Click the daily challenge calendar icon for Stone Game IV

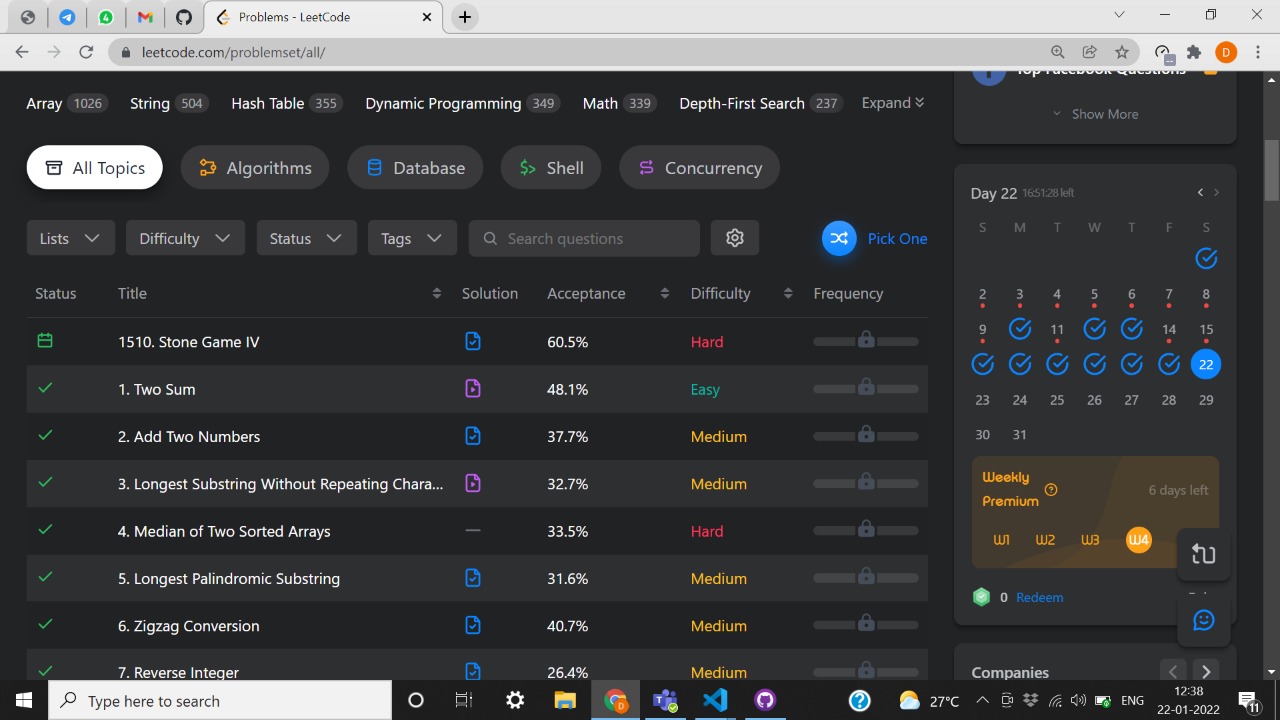pyautogui.click(x=45, y=341)
